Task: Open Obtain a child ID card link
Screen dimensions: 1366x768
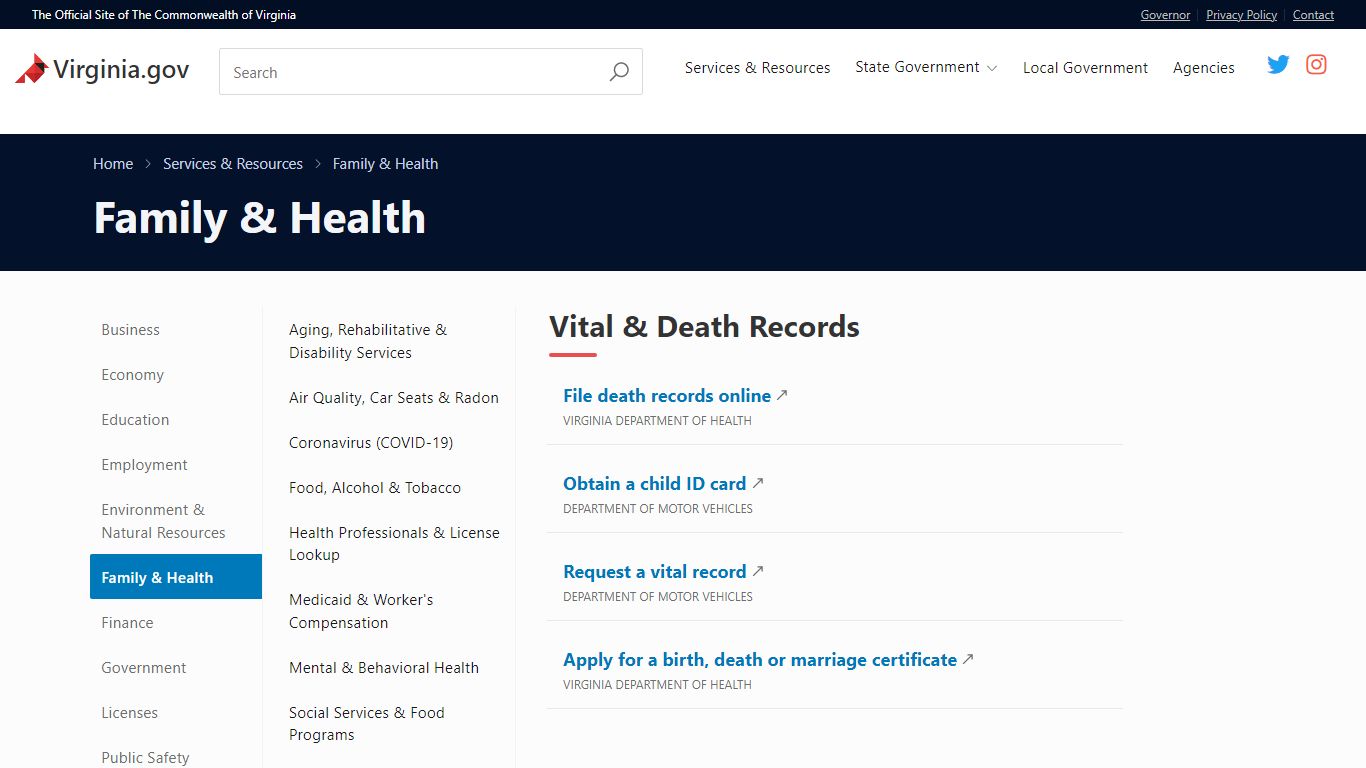Action: point(655,484)
